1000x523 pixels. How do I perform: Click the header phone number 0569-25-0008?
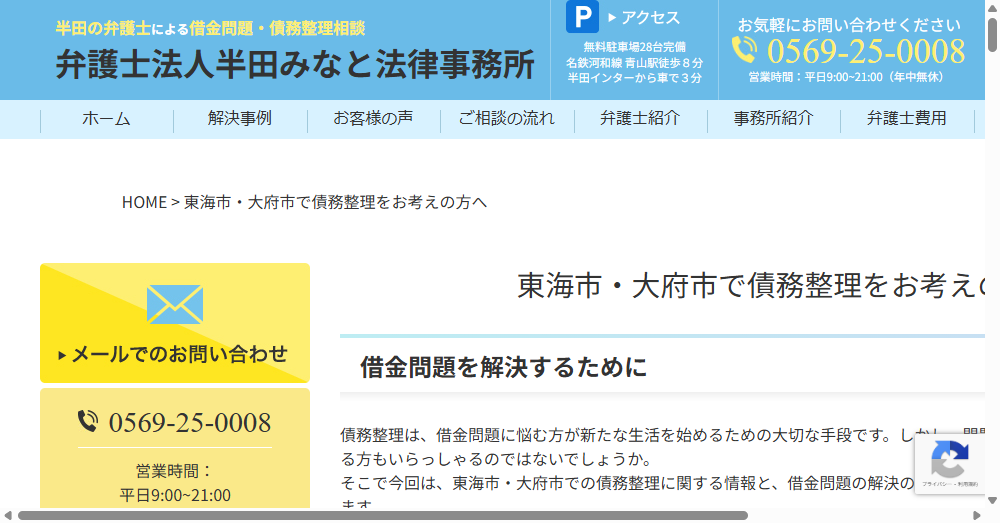[x=866, y=51]
